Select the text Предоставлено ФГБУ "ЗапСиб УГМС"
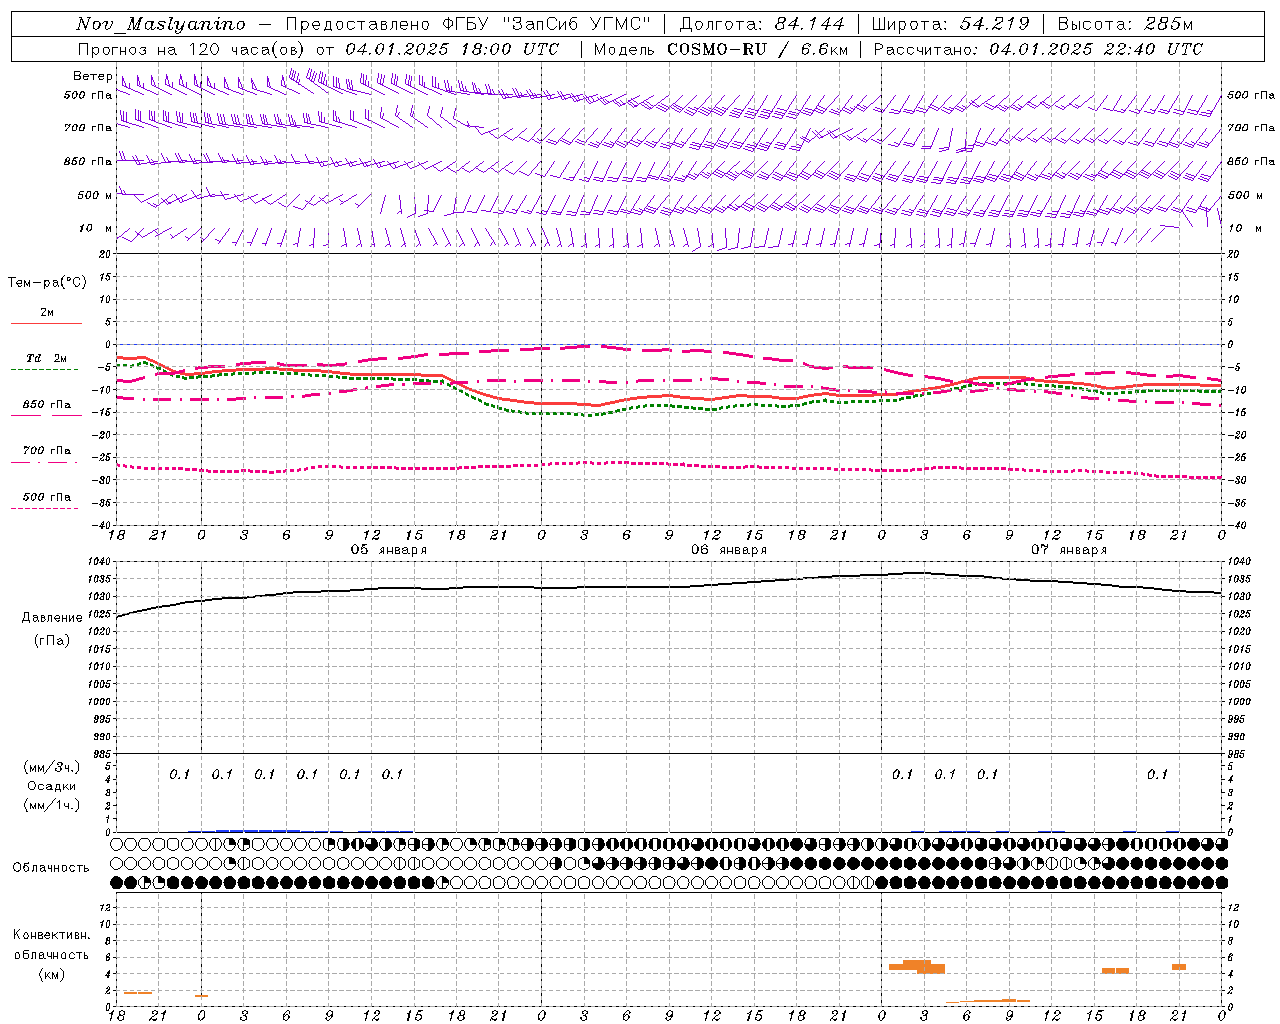This screenshot has width=1280, height=1024. point(469,24)
